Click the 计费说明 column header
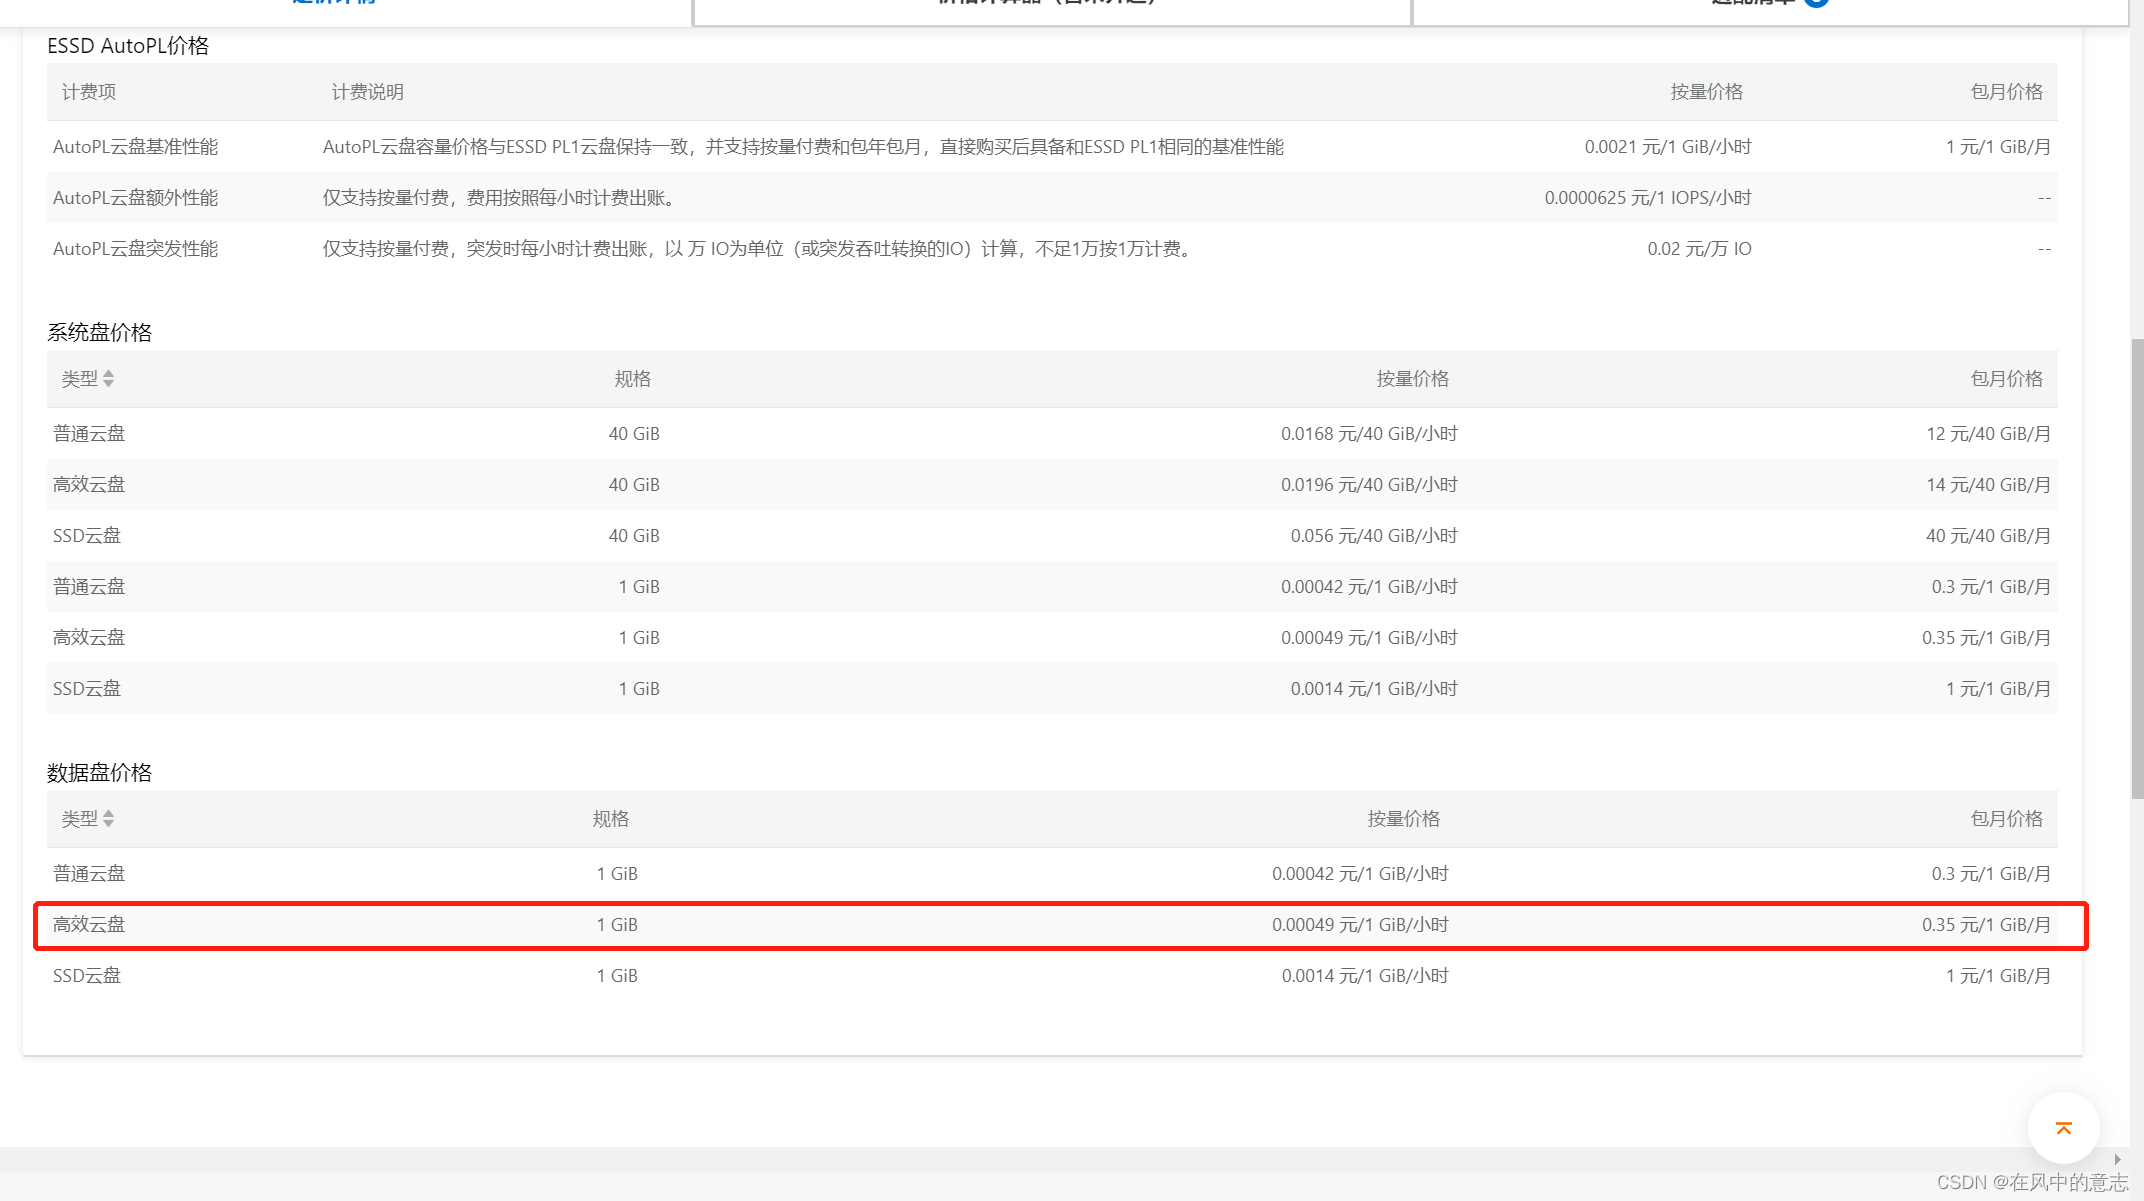The image size is (2144, 1201). [368, 92]
